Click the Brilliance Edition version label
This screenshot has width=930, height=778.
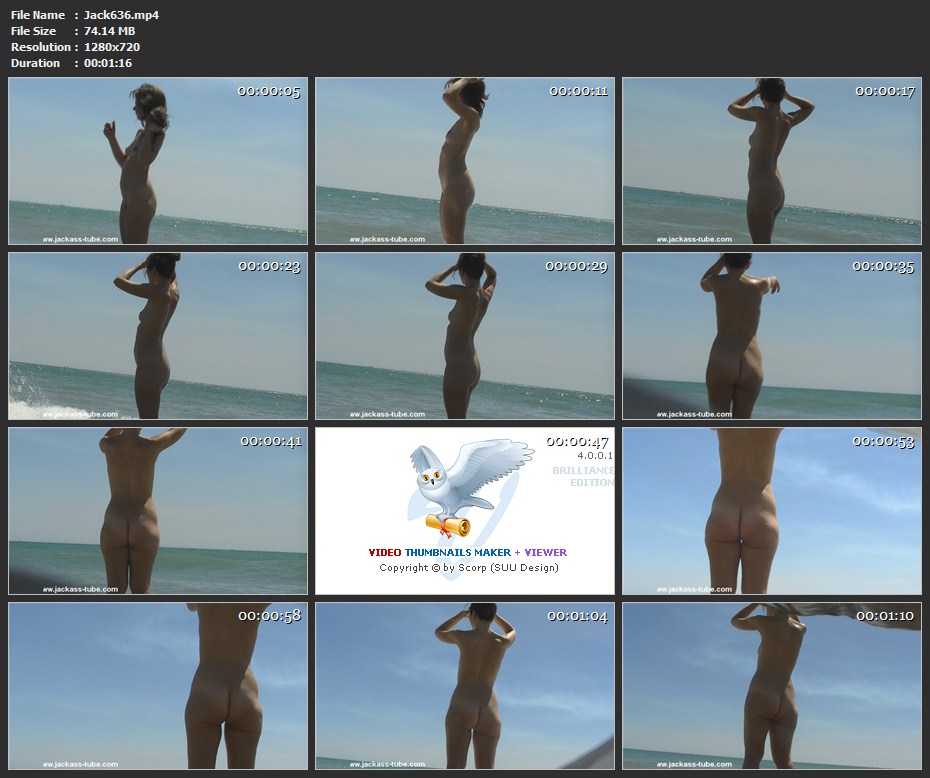[583, 476]
